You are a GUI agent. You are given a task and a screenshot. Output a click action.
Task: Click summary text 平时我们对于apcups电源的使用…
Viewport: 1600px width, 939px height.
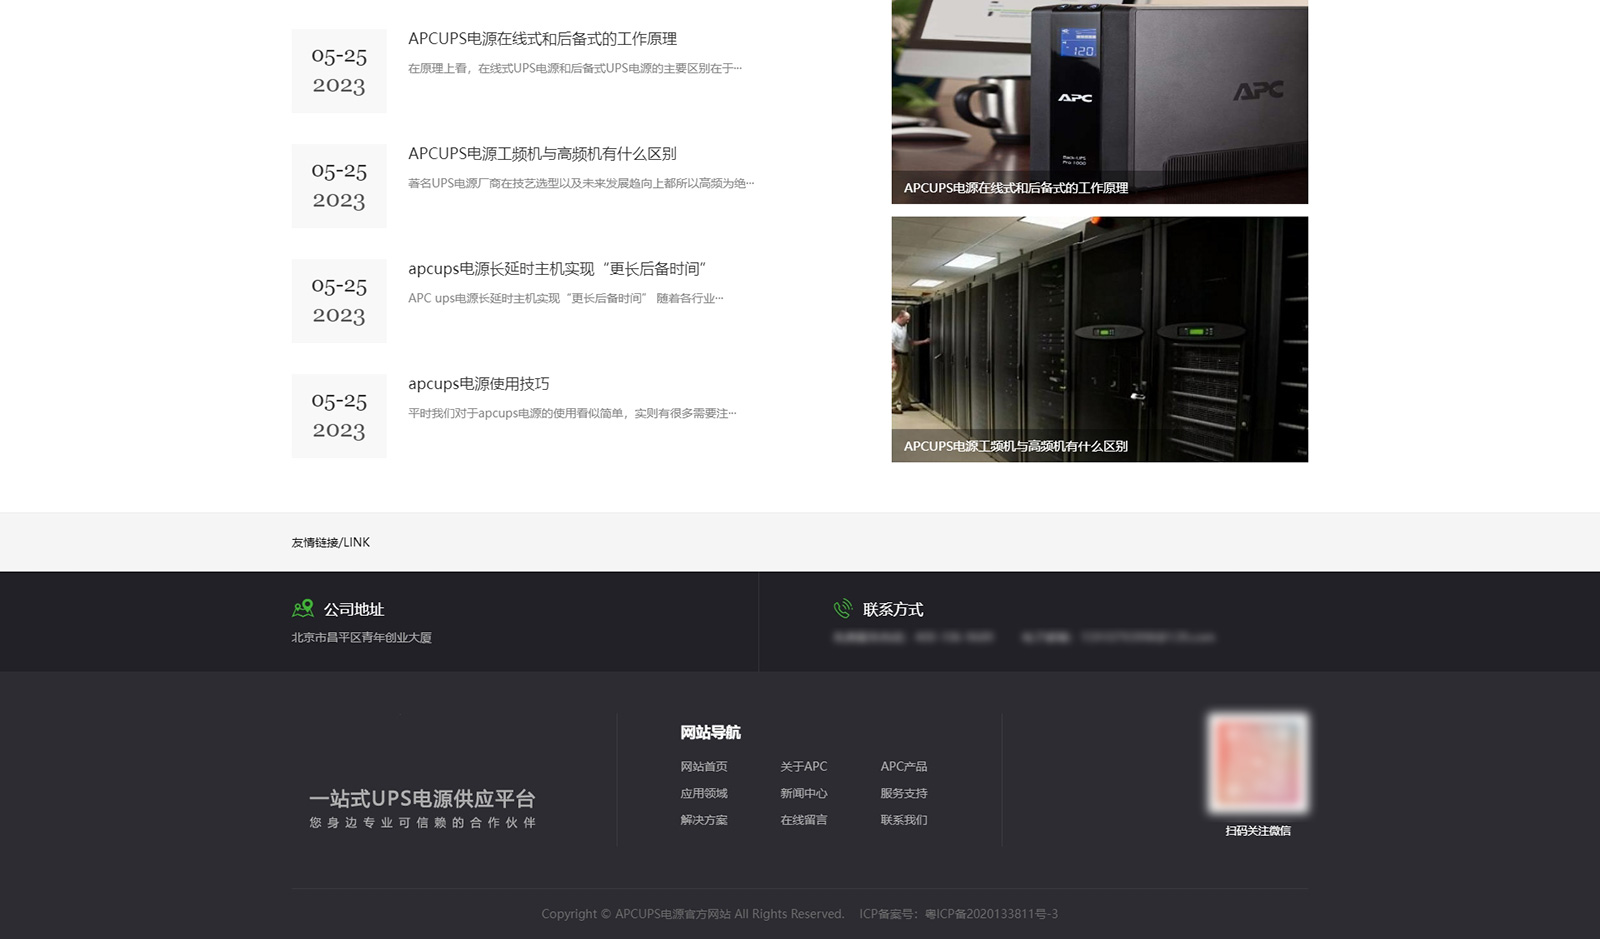[572, 414]
